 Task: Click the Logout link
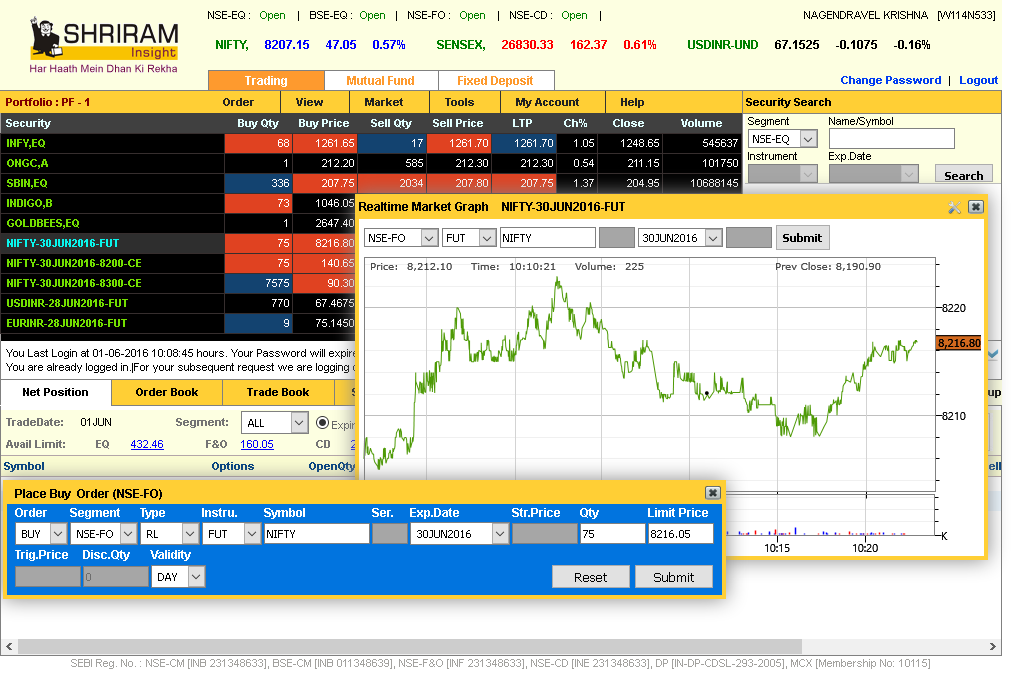(978, 80)
